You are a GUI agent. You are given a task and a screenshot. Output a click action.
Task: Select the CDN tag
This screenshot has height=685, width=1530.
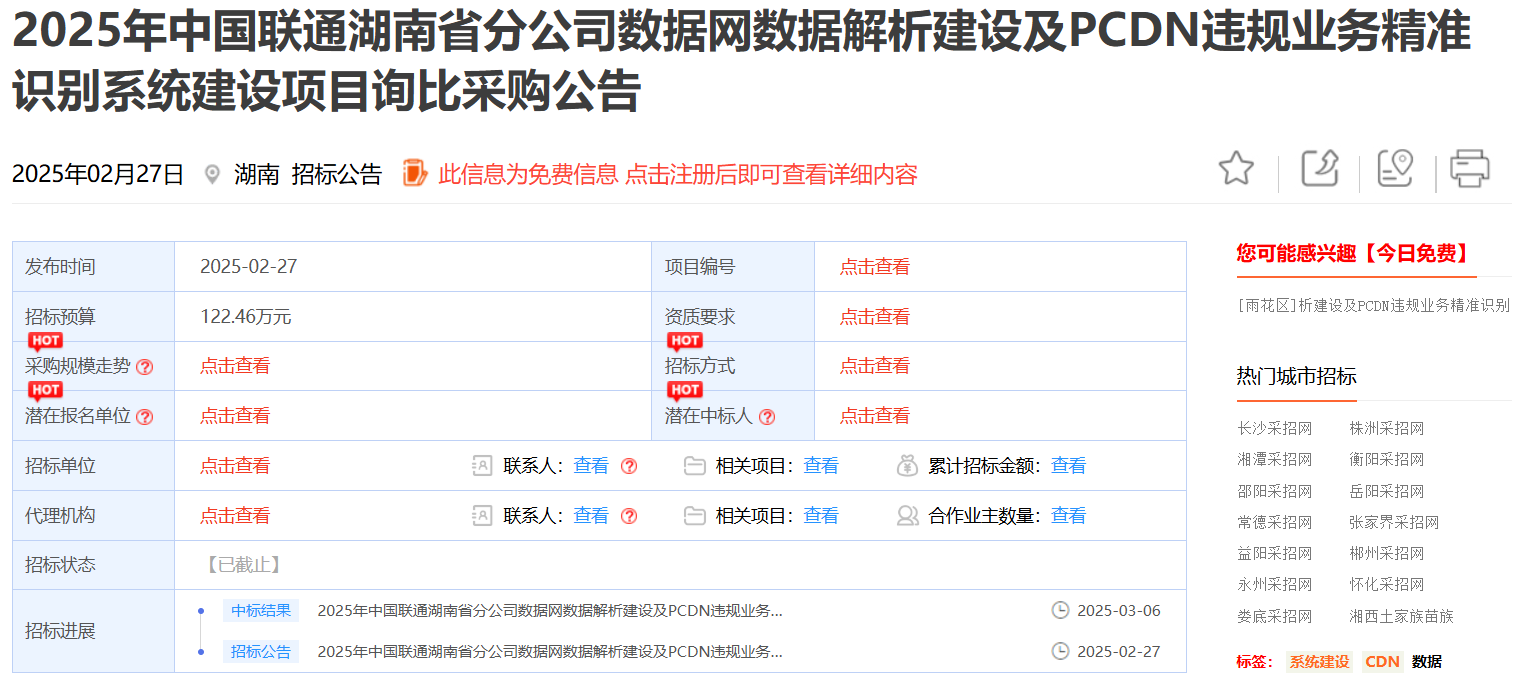[1382, 662]
